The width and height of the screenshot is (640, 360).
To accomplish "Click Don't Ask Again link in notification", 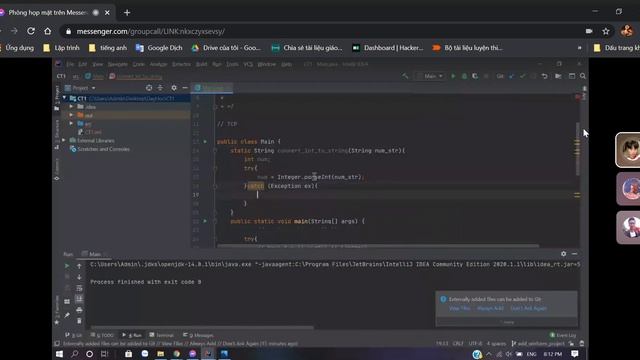I will click(x=528, y=309).
